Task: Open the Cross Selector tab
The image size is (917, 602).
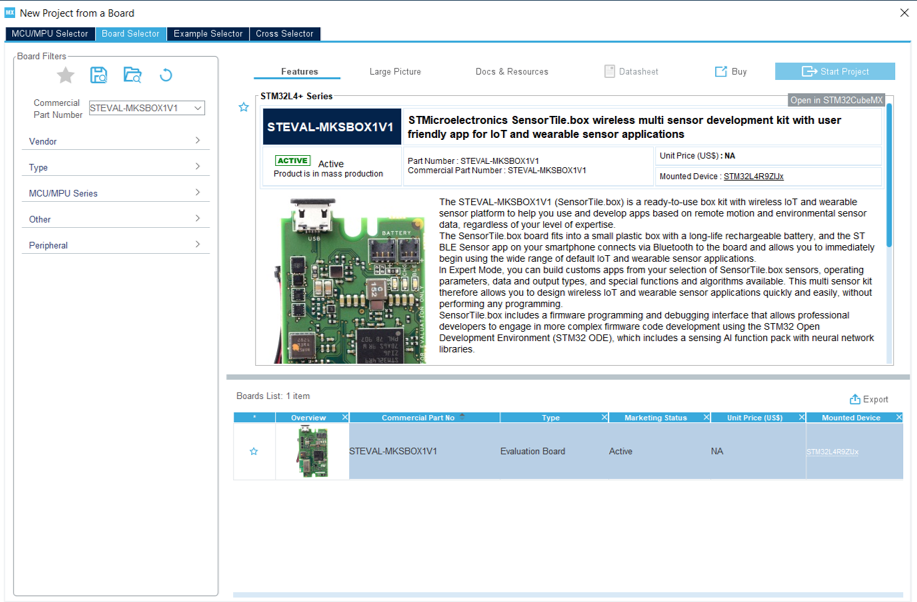Action: click(285, 34)
